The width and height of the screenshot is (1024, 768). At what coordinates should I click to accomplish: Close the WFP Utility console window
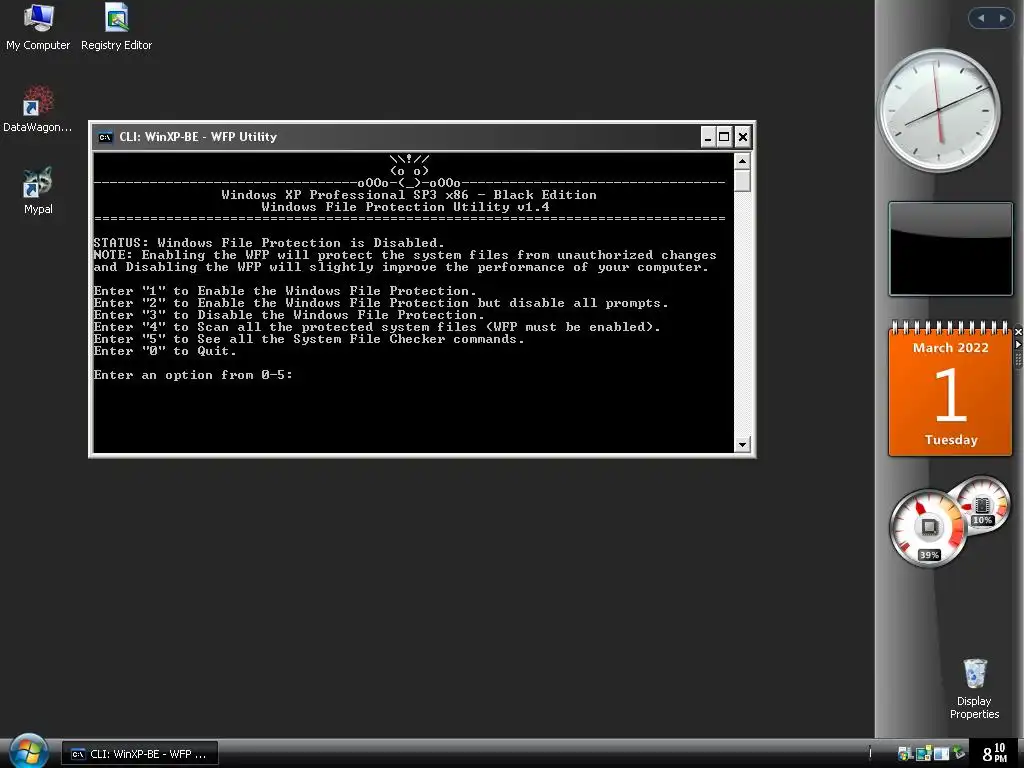(x=743, y=137)
